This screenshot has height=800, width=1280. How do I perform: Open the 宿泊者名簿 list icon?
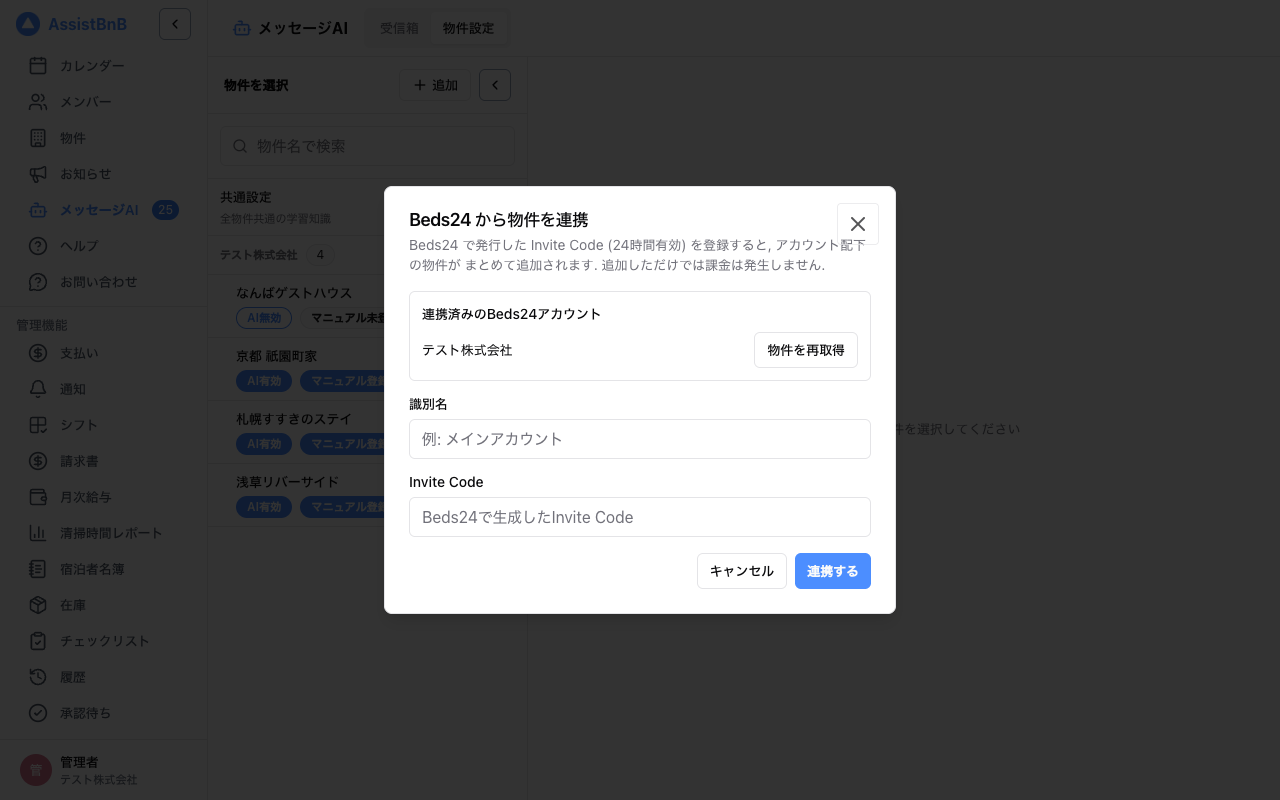pos(38,569)
